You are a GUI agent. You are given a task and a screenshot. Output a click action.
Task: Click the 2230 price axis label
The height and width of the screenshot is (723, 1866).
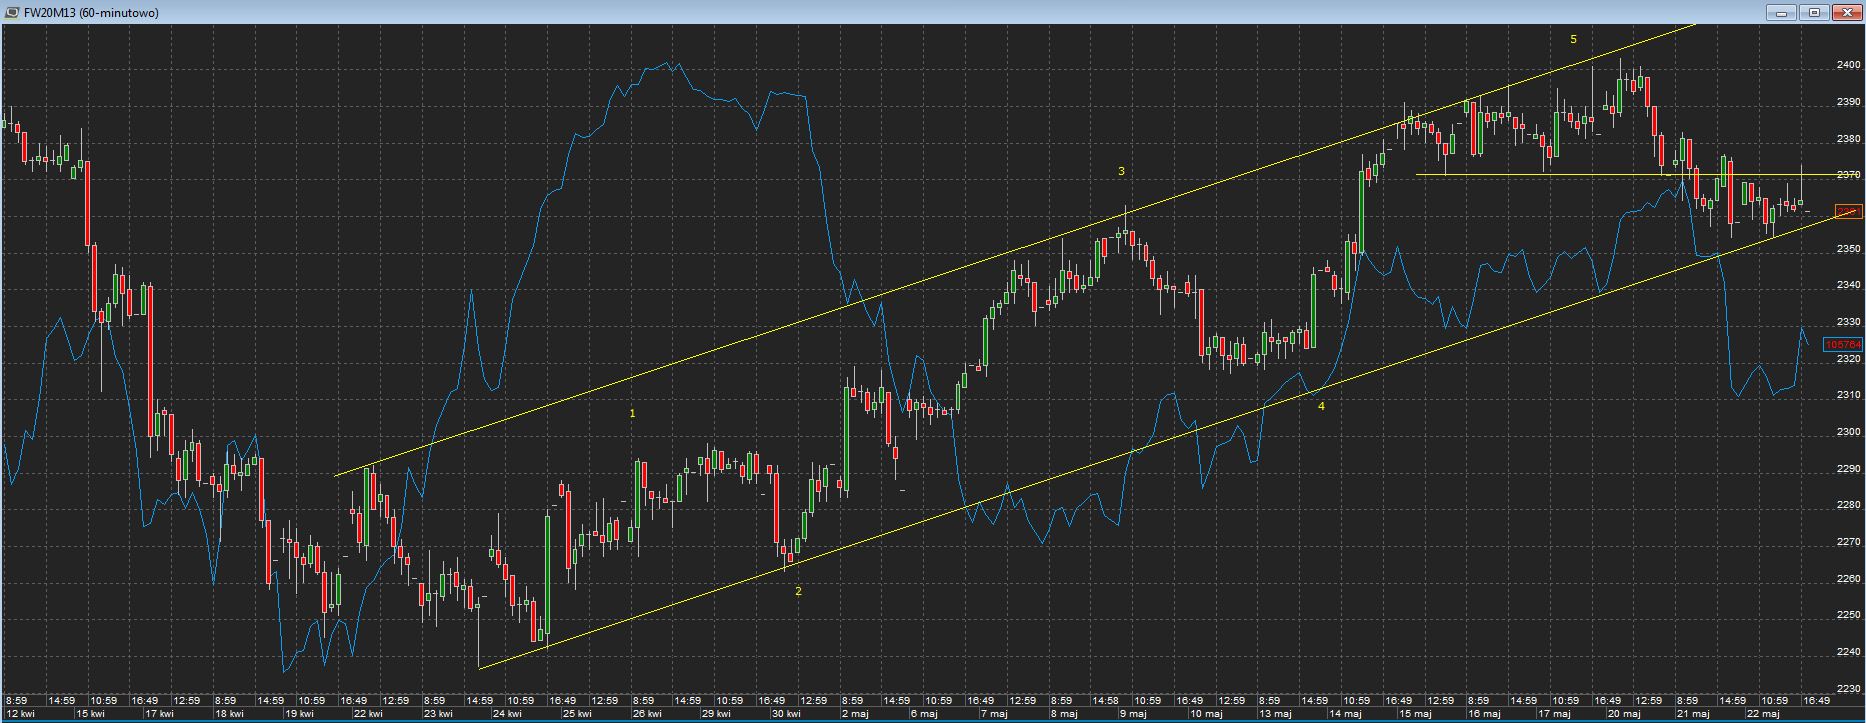click(1849, 689)
